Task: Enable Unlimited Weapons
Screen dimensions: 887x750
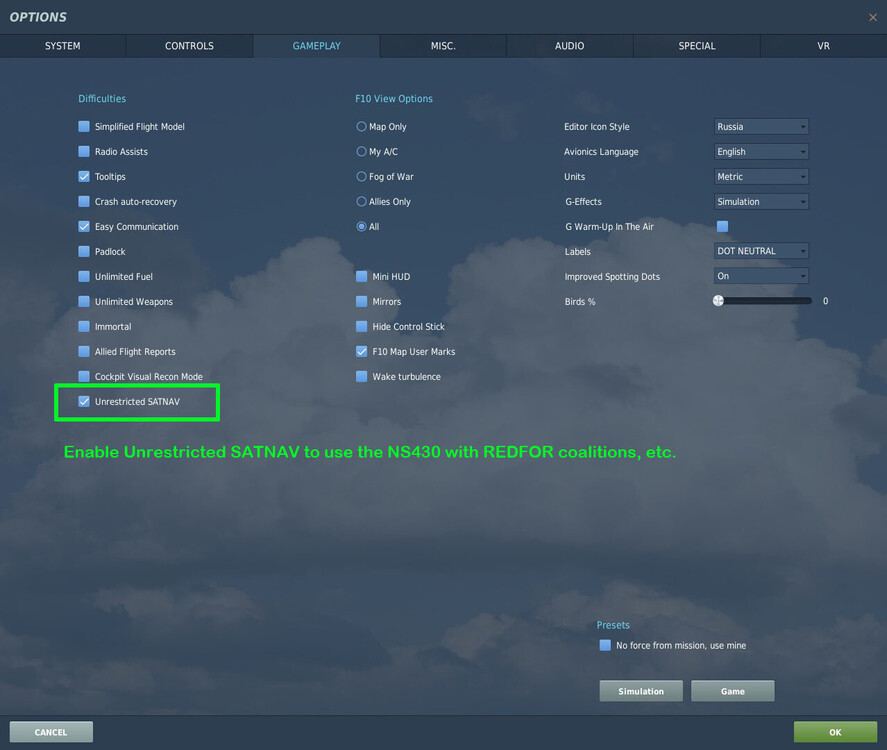Action: coord(84,301)
